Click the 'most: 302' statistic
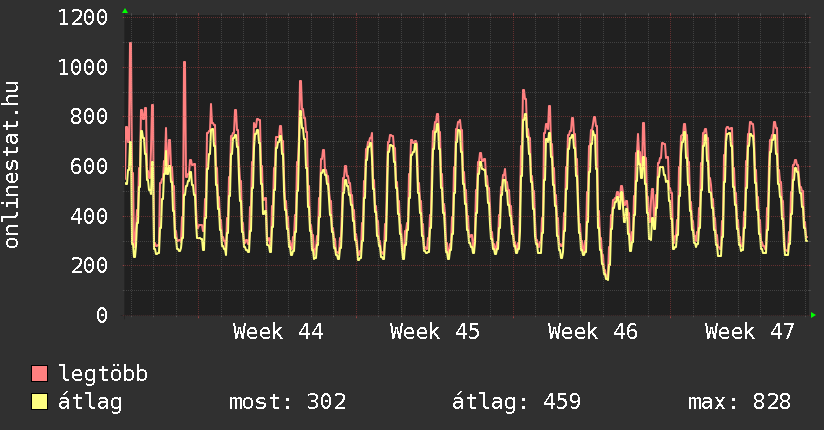 pyautogui.click(x=287, y=402)
